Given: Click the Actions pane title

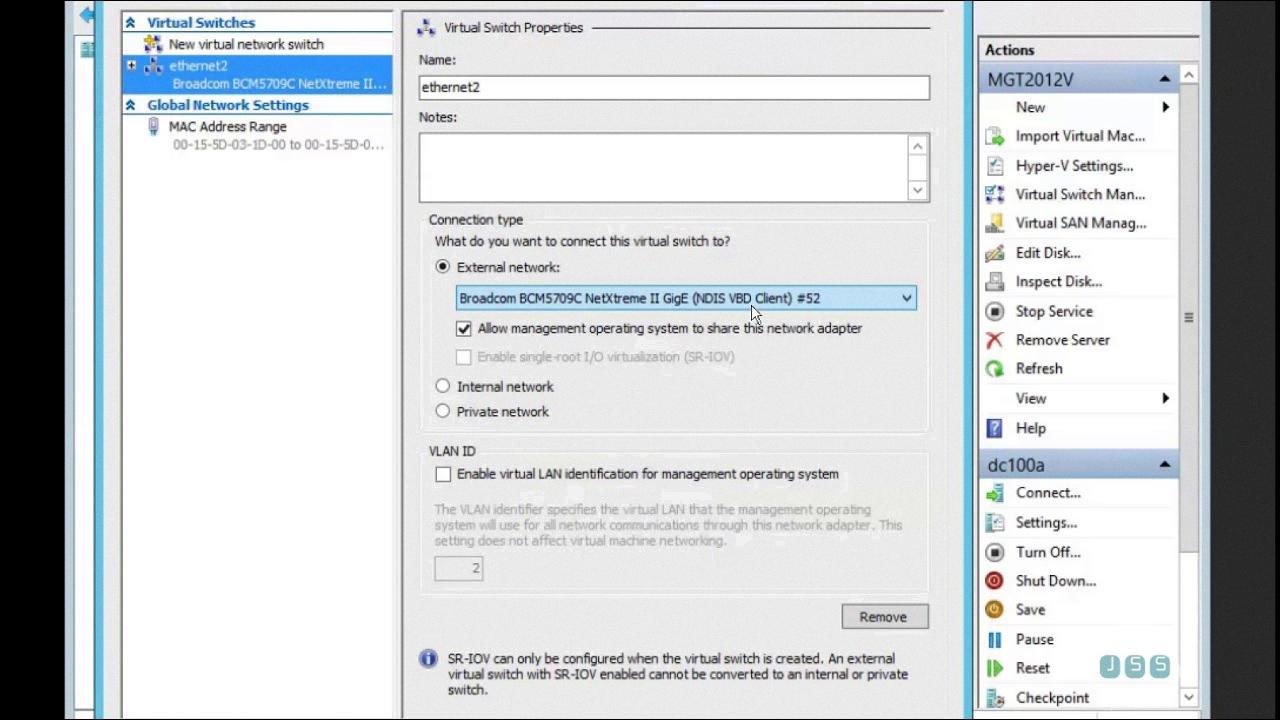Looking at the screenshot, I should pos(1009,50).
